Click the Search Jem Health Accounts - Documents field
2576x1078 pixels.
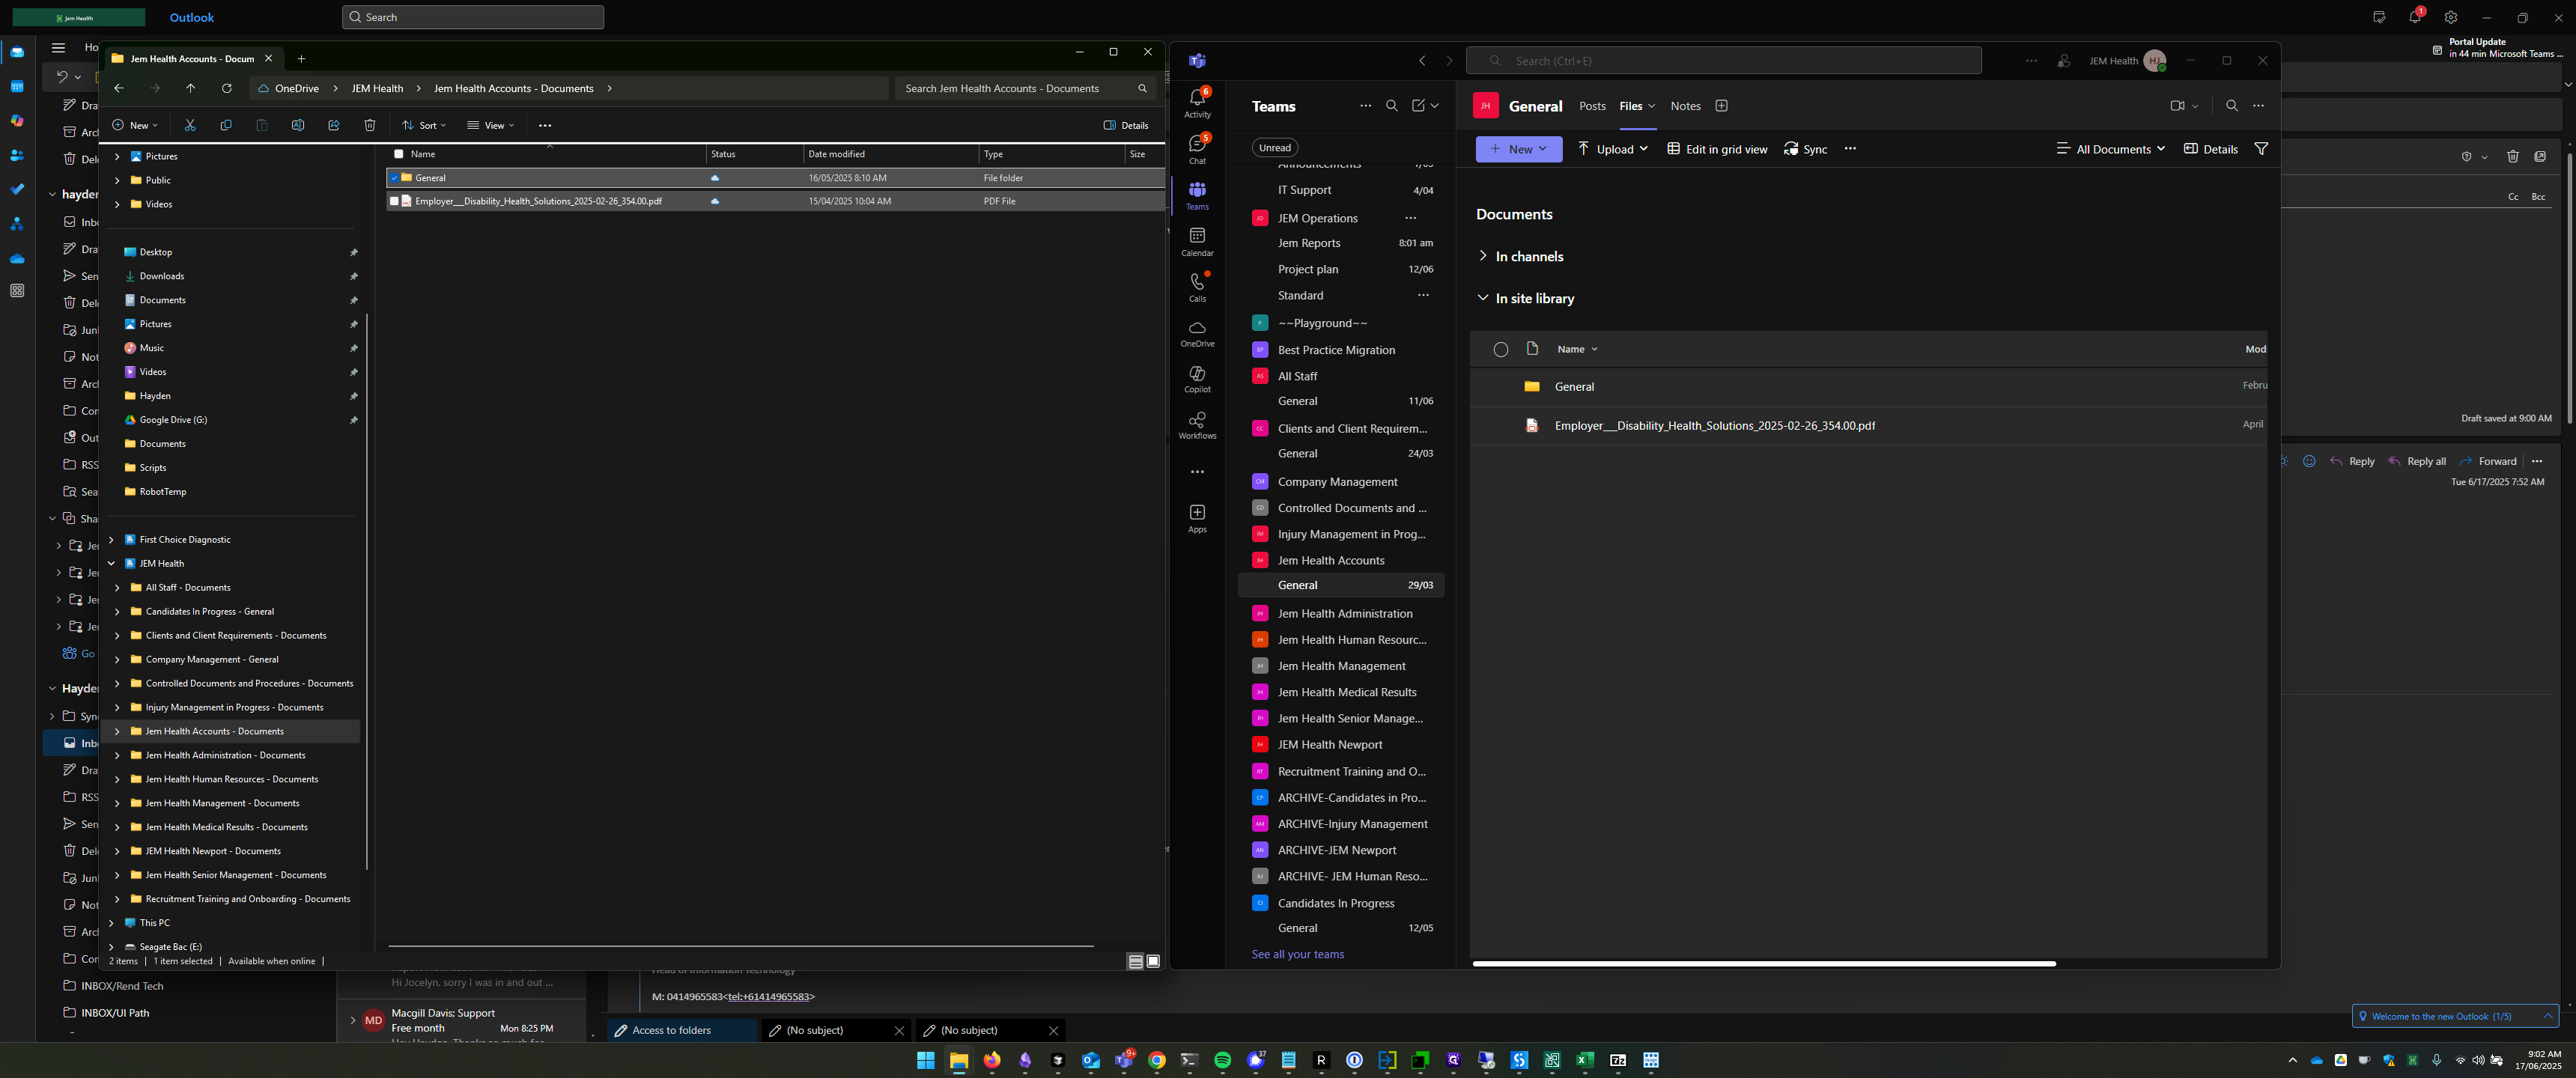(1025, 88)
